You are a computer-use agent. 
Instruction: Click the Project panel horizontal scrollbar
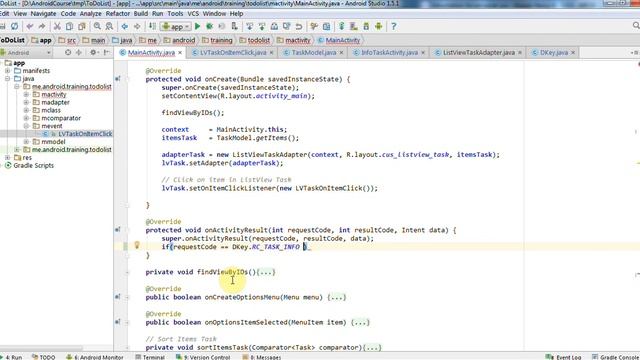(x=41, y=348)
